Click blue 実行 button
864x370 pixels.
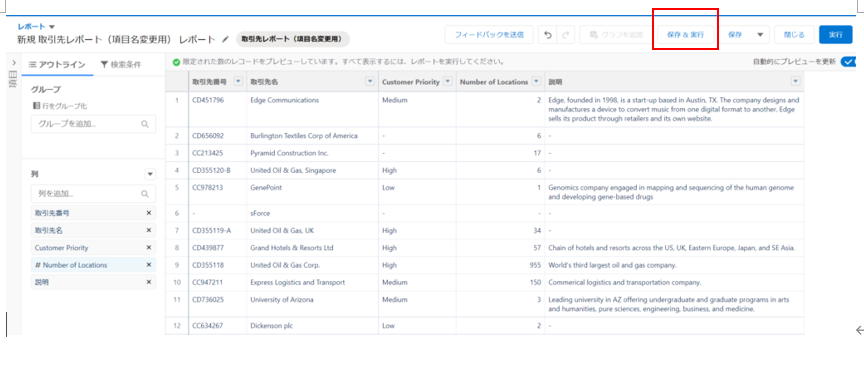(835, 34)
